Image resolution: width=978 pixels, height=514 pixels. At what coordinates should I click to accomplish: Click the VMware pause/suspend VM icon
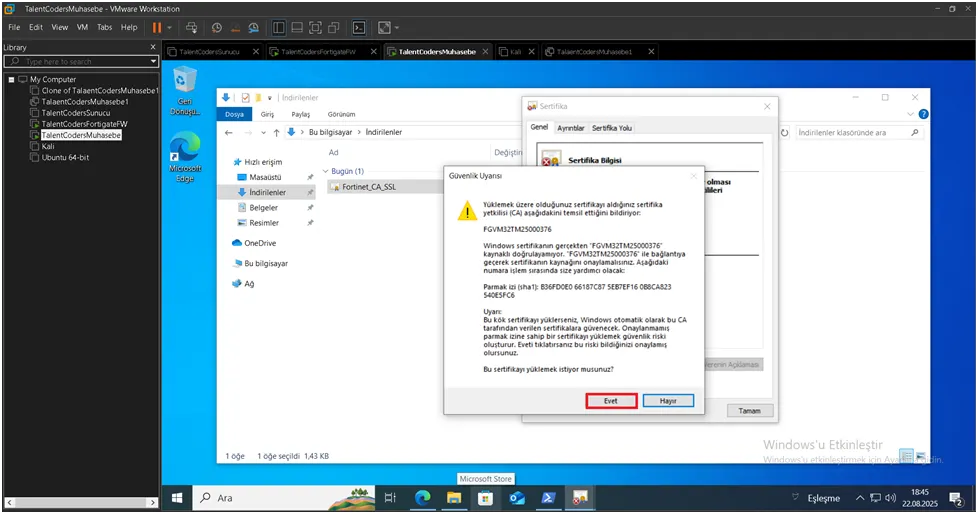coord(157,27)
